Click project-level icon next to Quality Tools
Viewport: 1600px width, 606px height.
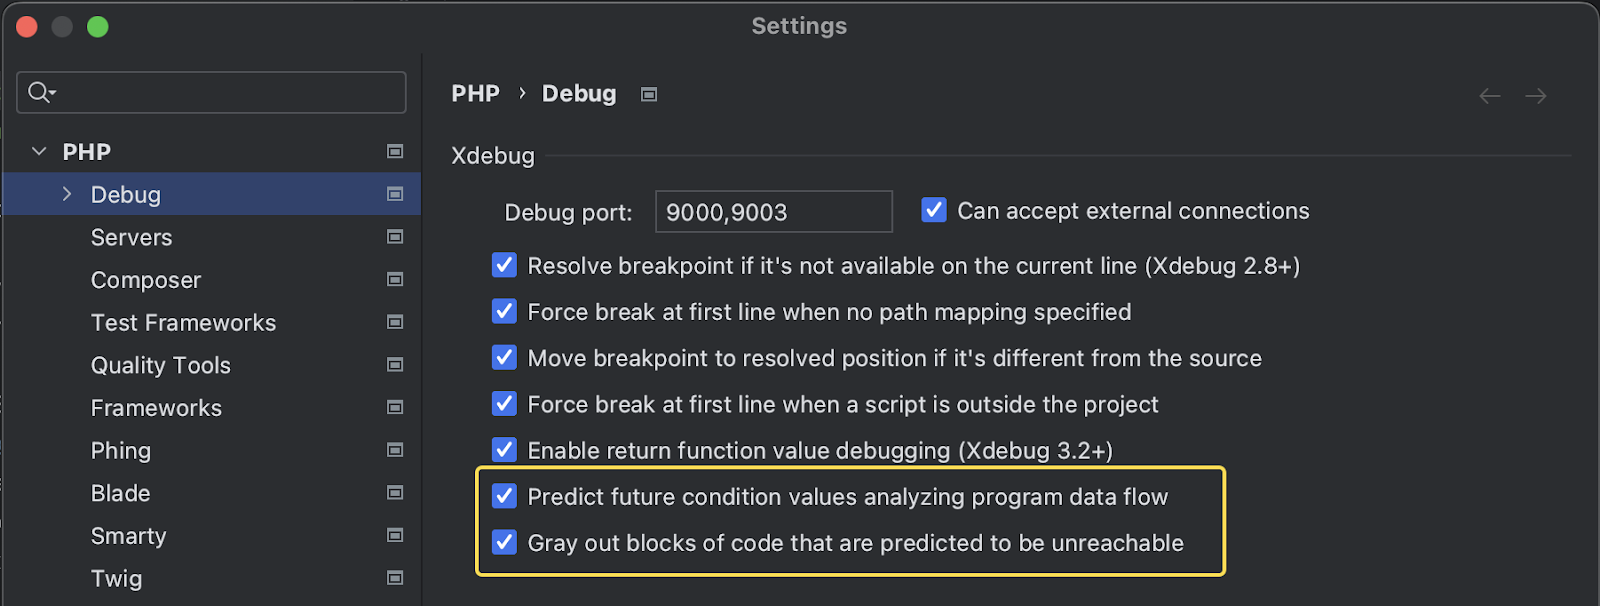pyautogui.click(x=395, y=365)
